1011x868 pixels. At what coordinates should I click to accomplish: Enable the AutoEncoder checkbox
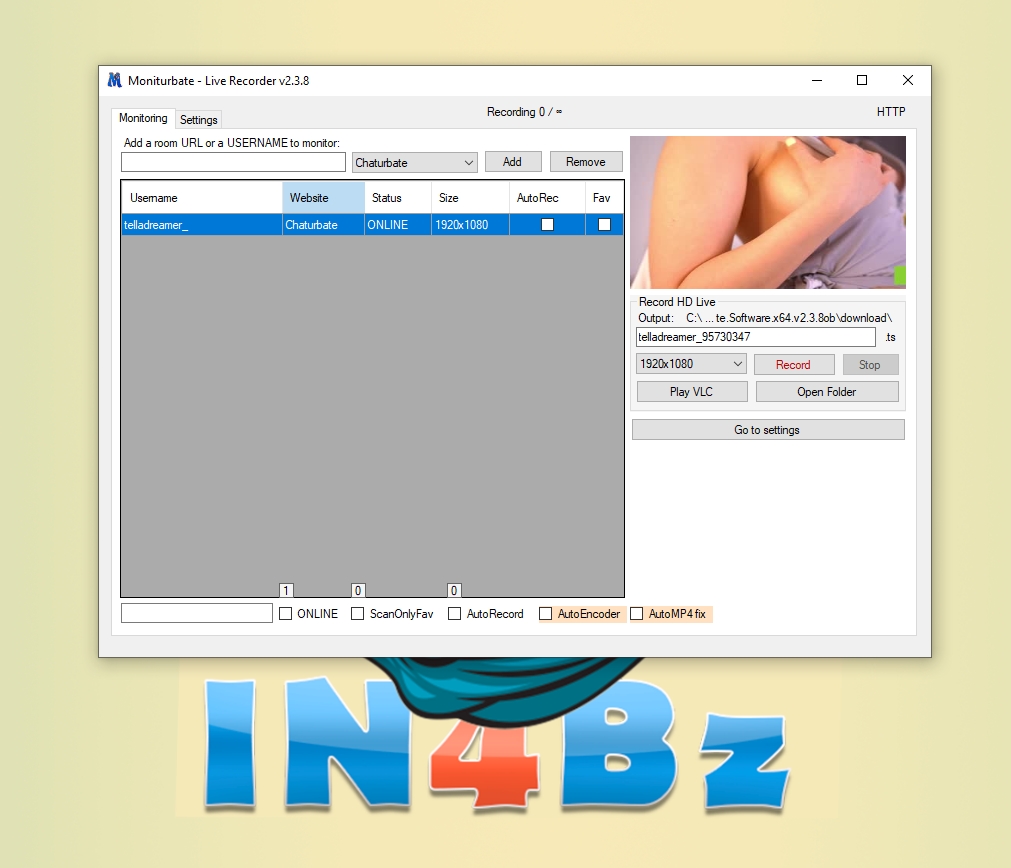pyautogui.click(x=545, y=613)
